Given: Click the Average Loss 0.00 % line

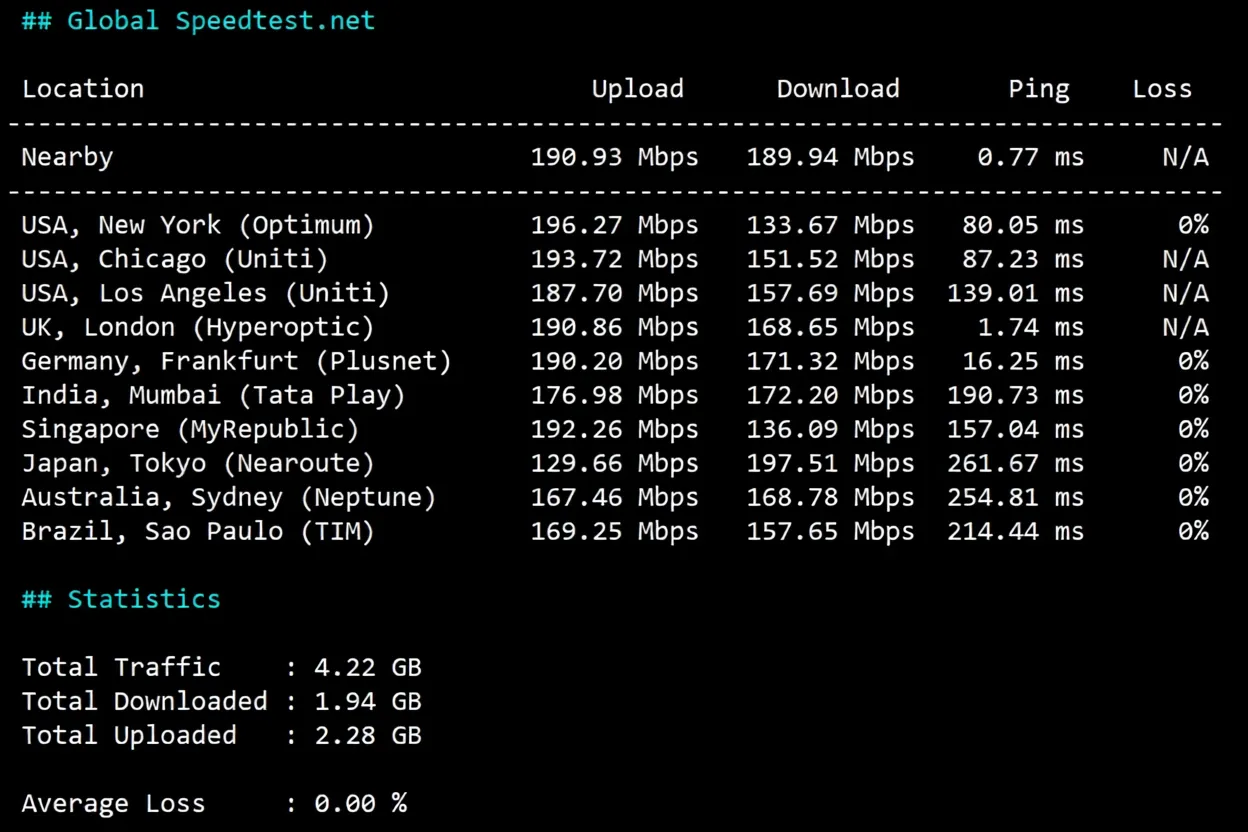Looking at the screenshot, I should tap(215, 802).
